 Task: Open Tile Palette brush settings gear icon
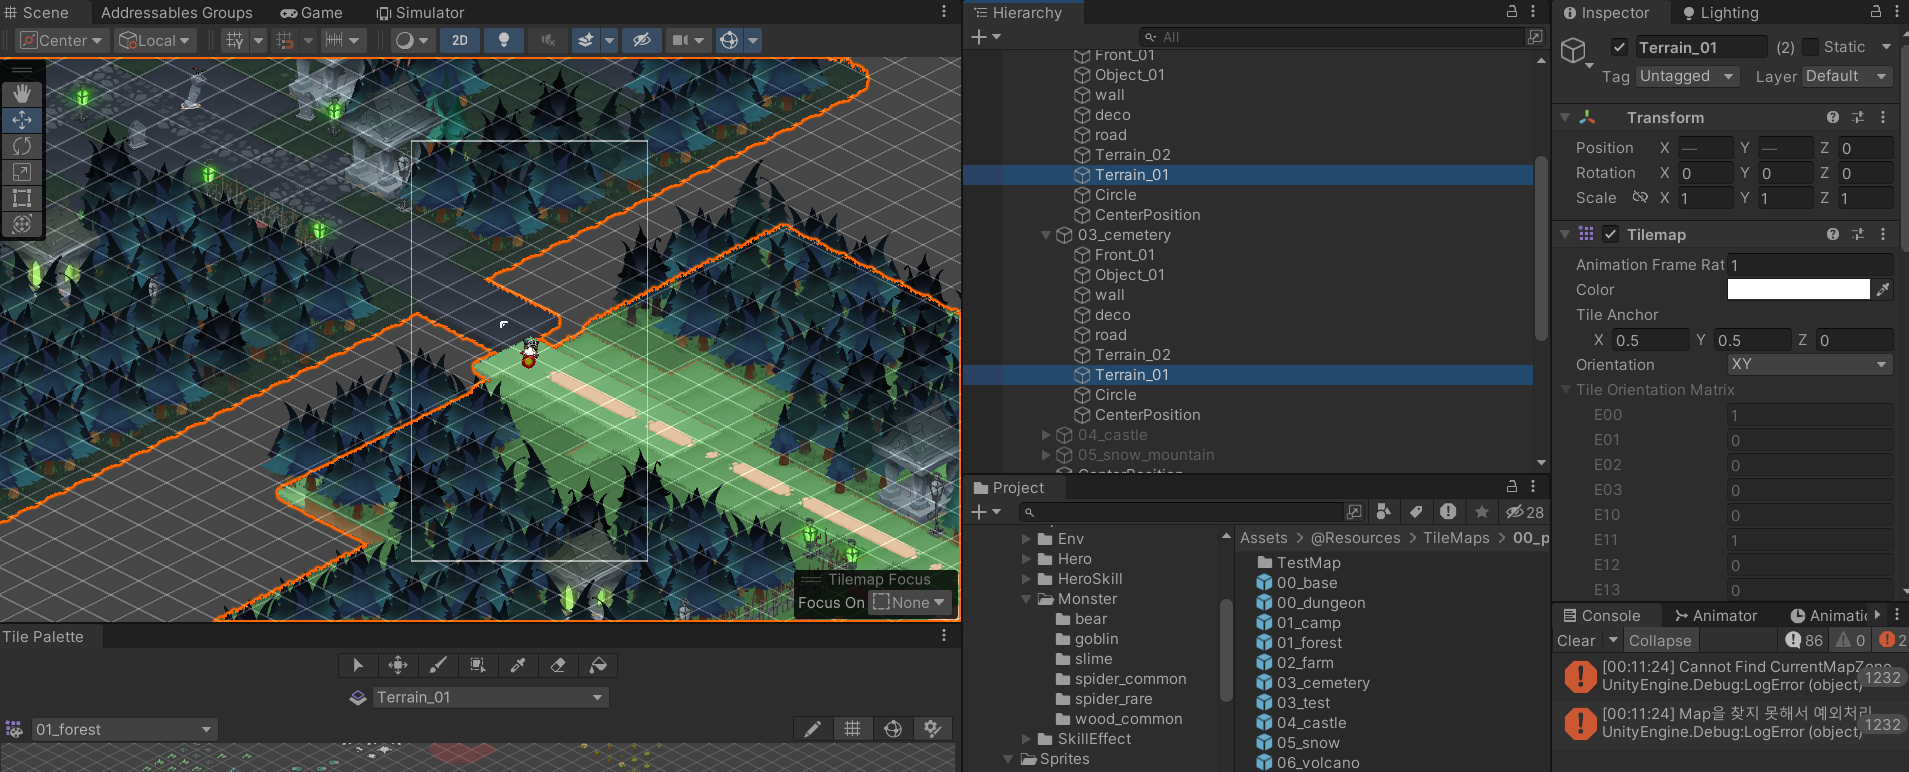[933, 729]
